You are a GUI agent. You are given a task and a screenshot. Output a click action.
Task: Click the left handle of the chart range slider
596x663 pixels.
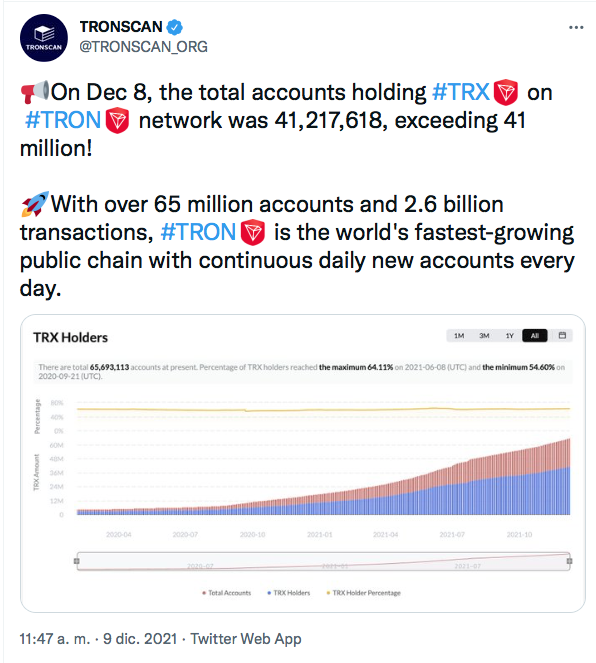77,561
